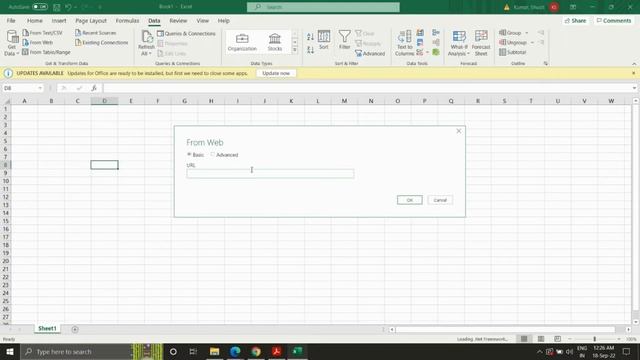The image size is (640, 360).
Task: Open What-If Analysis dropdown
Action: pos(459,42)
